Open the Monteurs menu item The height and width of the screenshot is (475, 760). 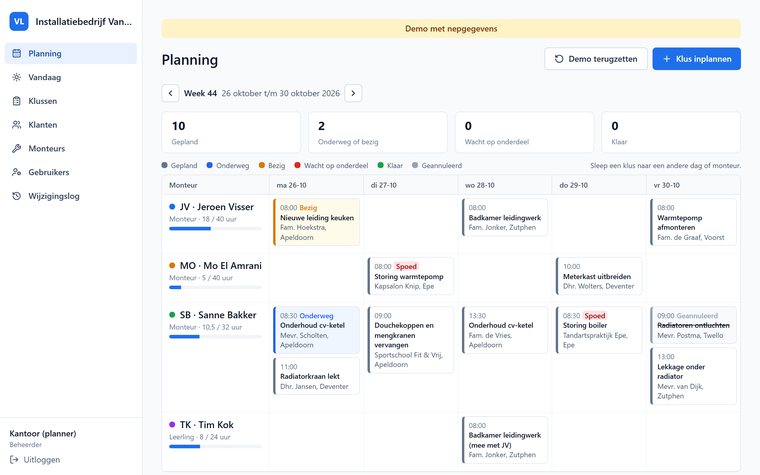point(71,148)
